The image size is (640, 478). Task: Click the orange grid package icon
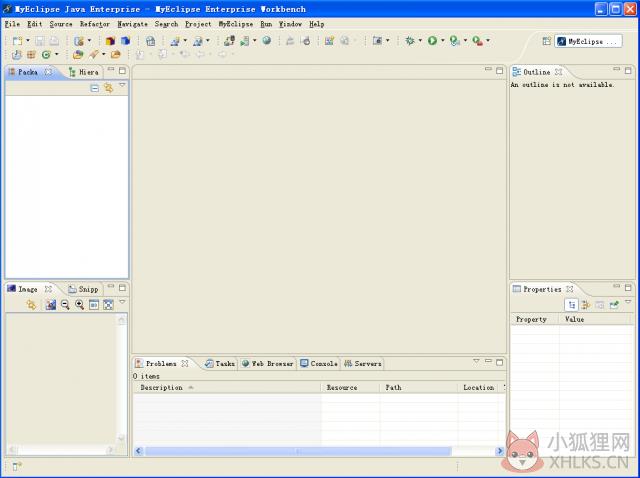[x=31, y=54]
